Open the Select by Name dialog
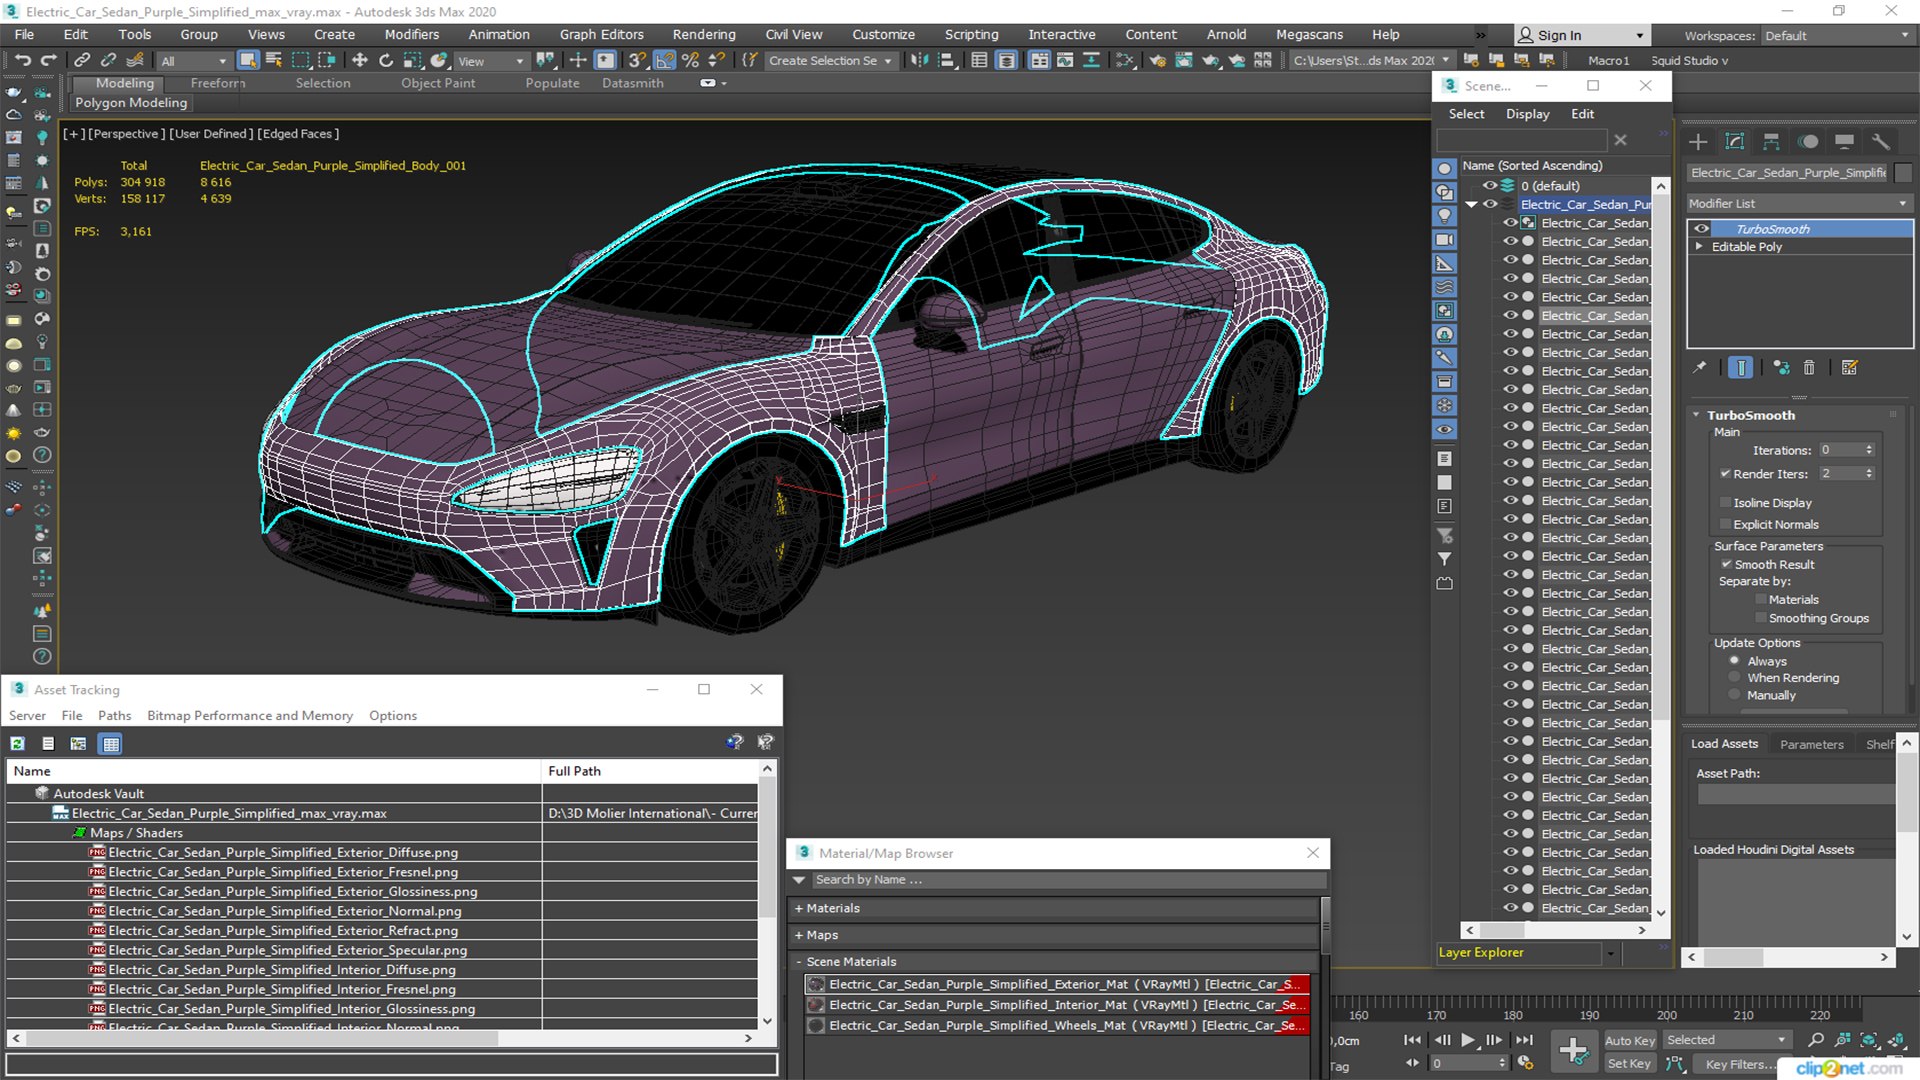Image resolution: width=1920 pixels, height=1080 pixels. [274, 61]
